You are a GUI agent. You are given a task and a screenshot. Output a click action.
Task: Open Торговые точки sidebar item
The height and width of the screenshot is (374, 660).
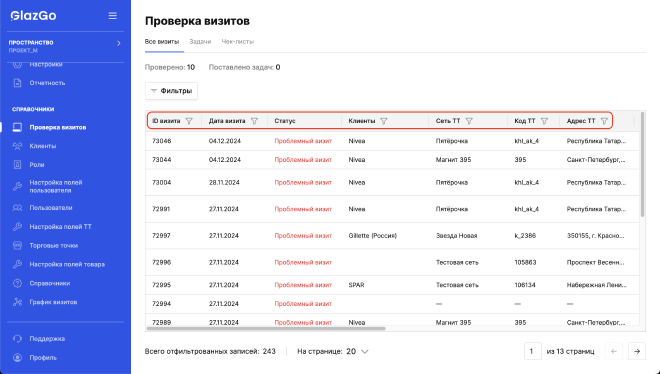click(53, 246)
